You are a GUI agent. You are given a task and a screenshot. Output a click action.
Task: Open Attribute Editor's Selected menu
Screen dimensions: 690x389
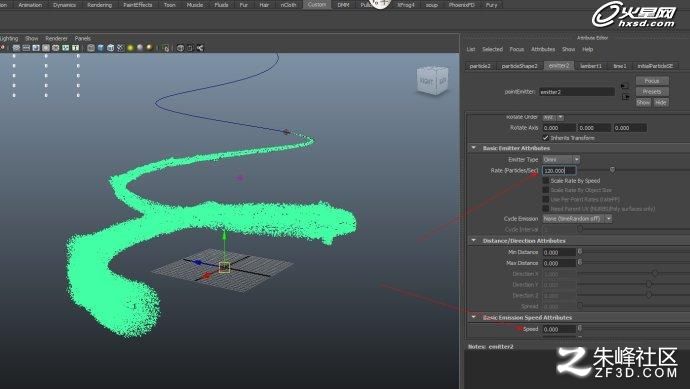pyautogui.click(x=492, y=49)
